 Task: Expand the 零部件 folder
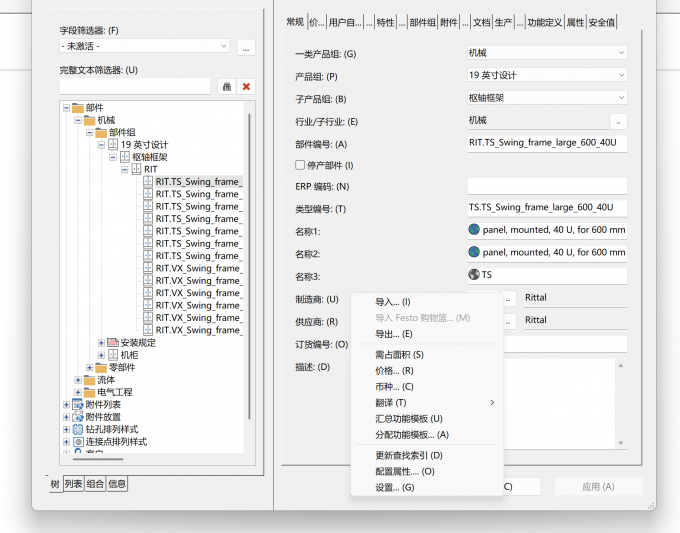tap(90, 368)
